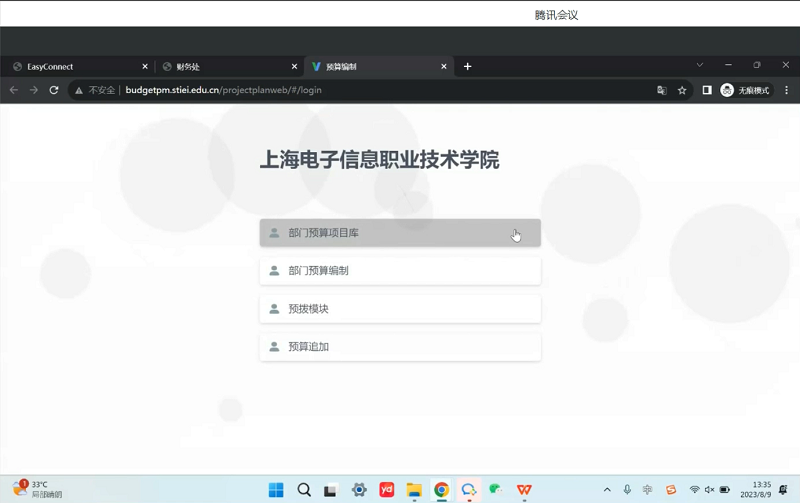800x503 pixels.
Task: Click the 不安全 site security warning
Action: click(95, 90)
